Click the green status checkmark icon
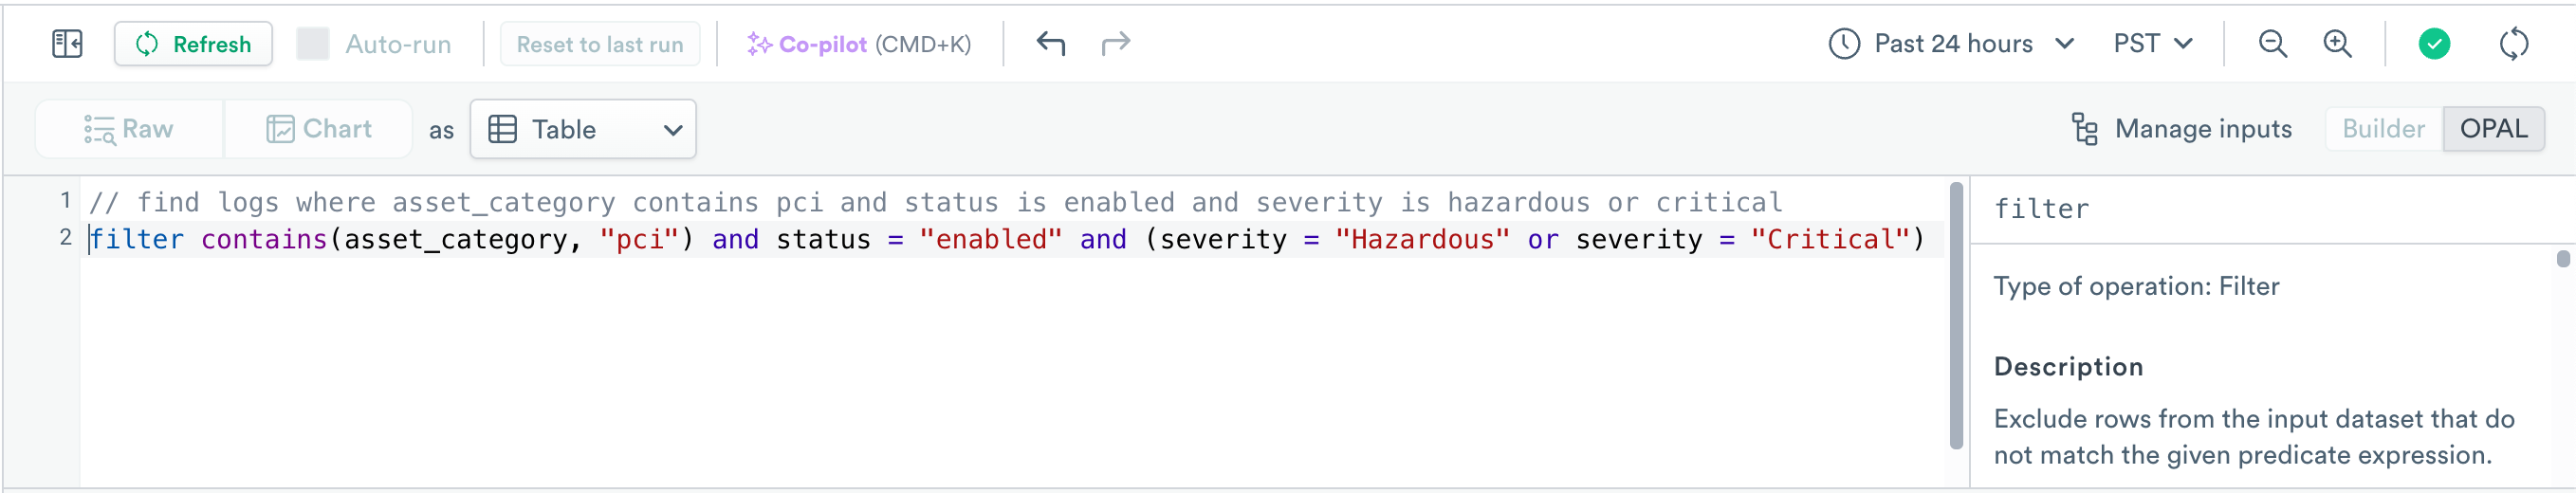This screenshot has width=2576, height=493. pos(2434,44)
